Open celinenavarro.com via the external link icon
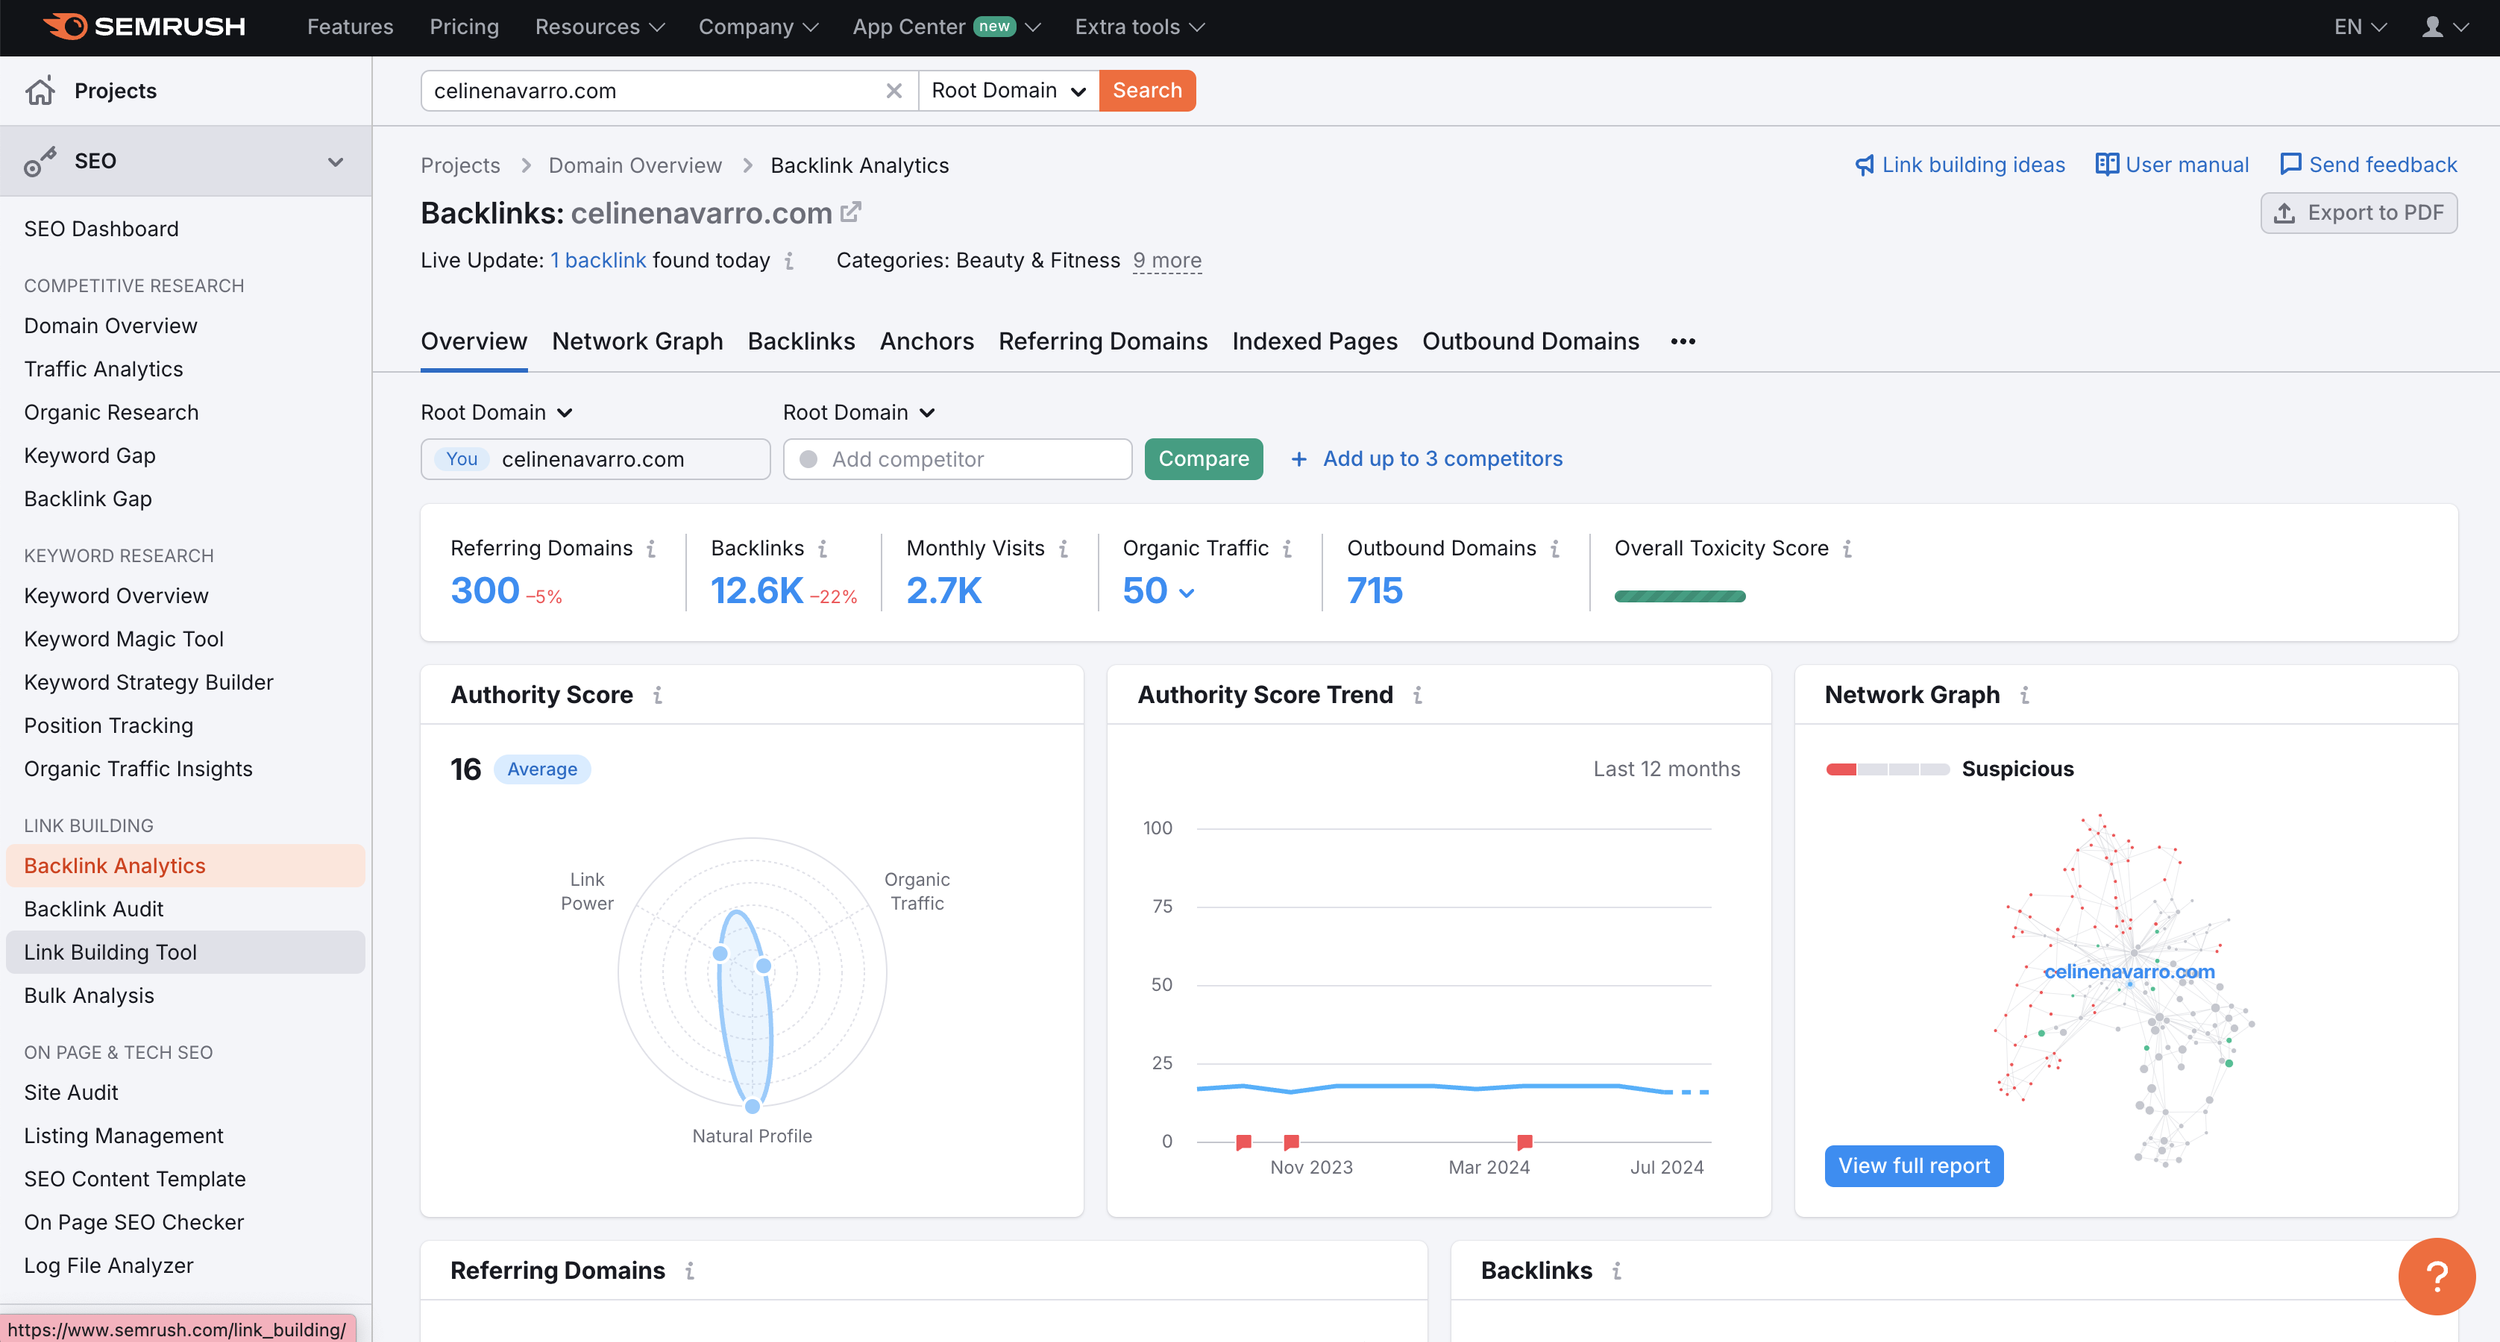 click(851, 212)
